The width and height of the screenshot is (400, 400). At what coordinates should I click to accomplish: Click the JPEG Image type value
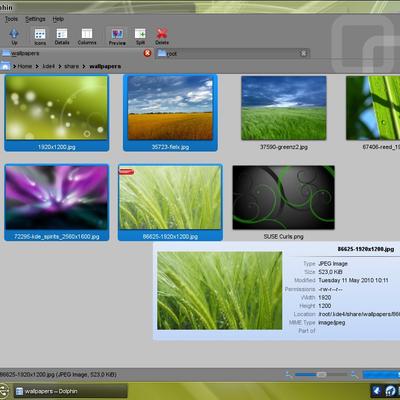click(x=333, y=264)
